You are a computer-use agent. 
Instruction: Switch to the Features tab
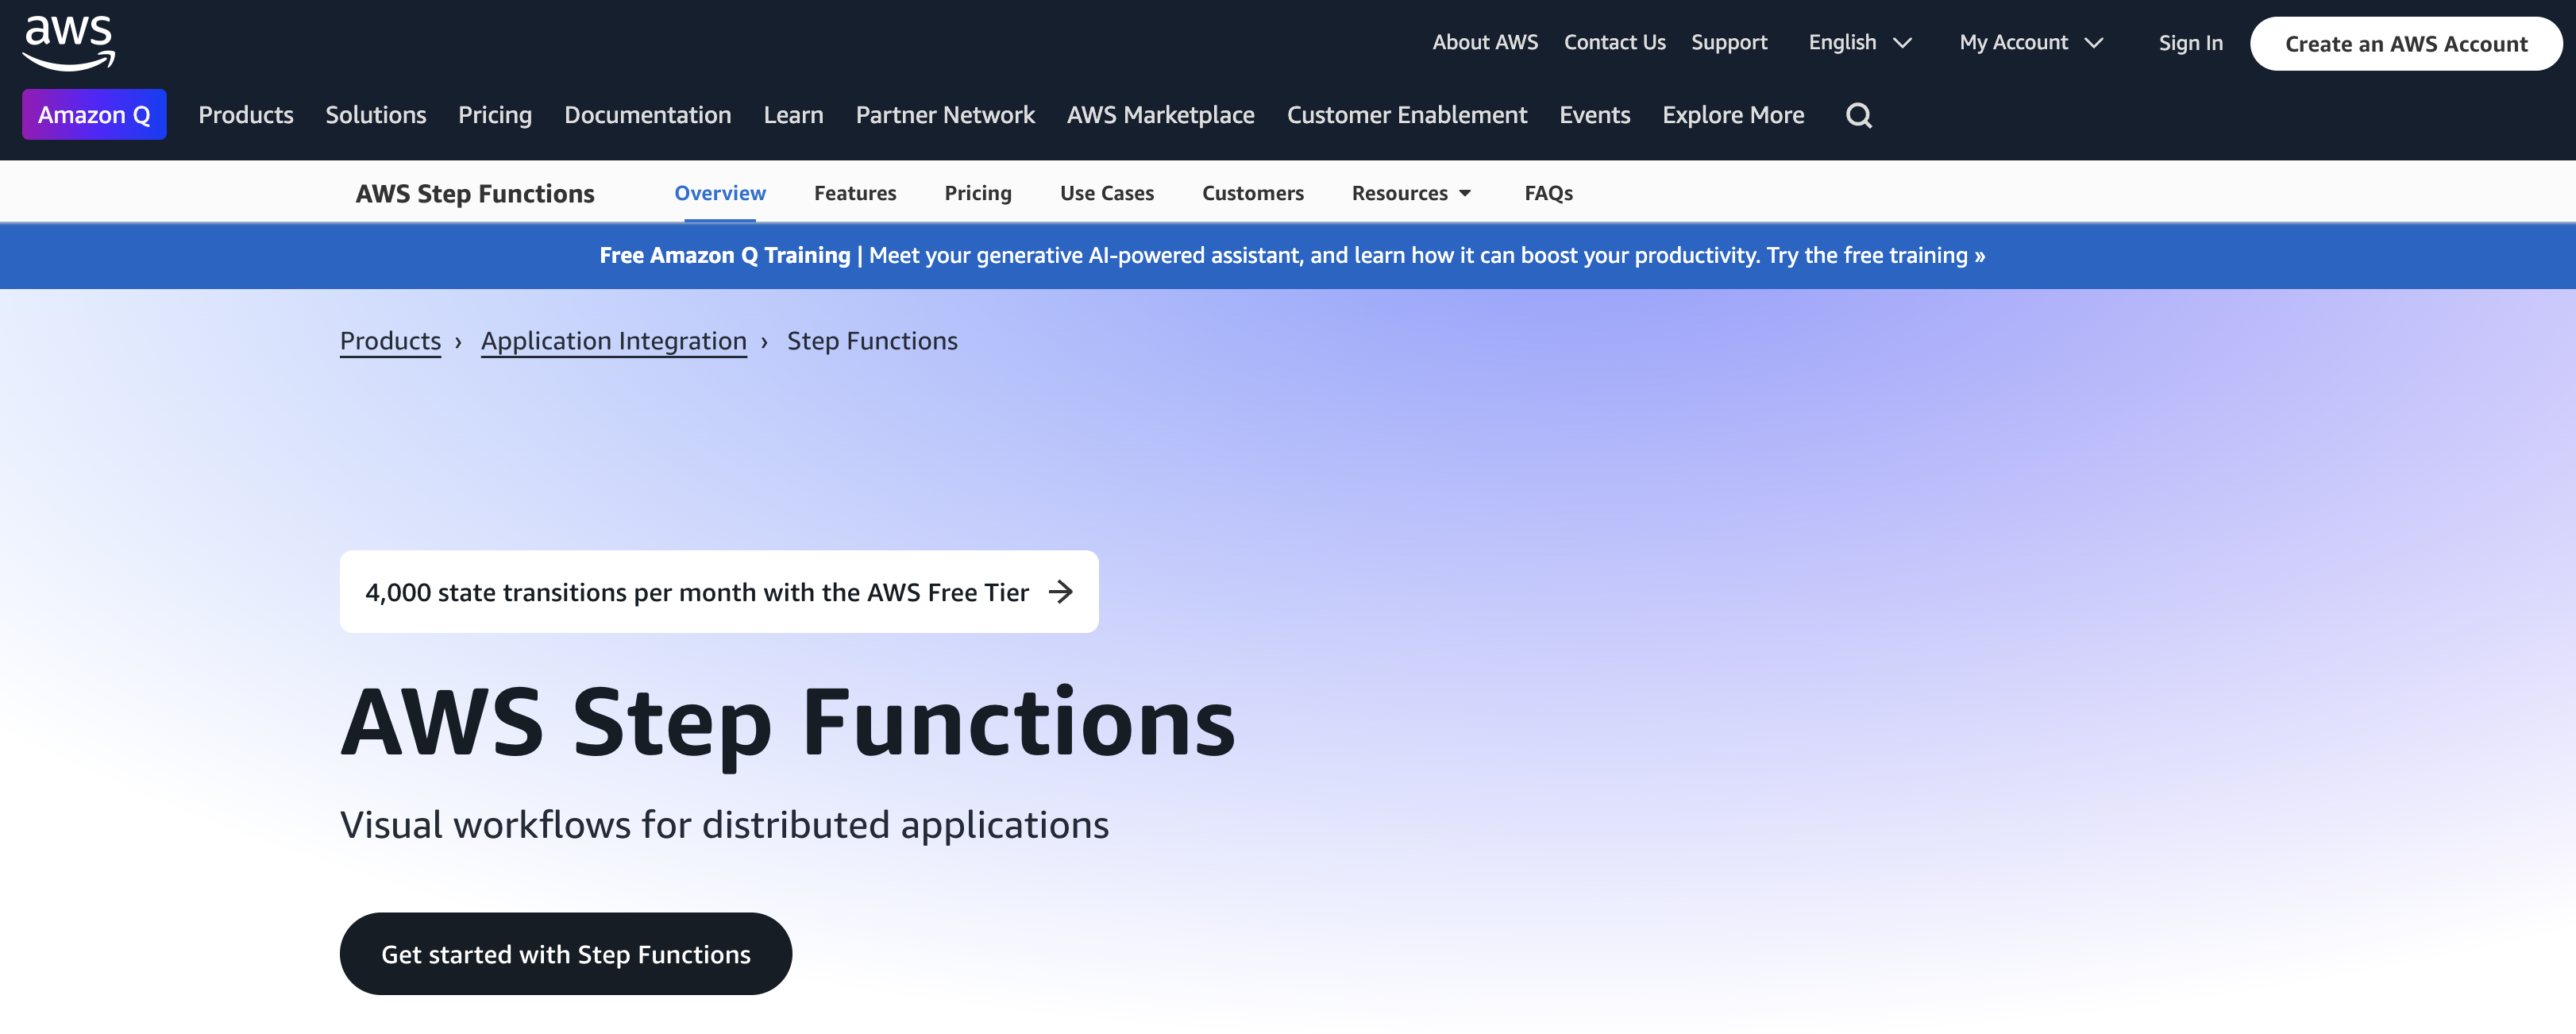(x=855, y=193)
